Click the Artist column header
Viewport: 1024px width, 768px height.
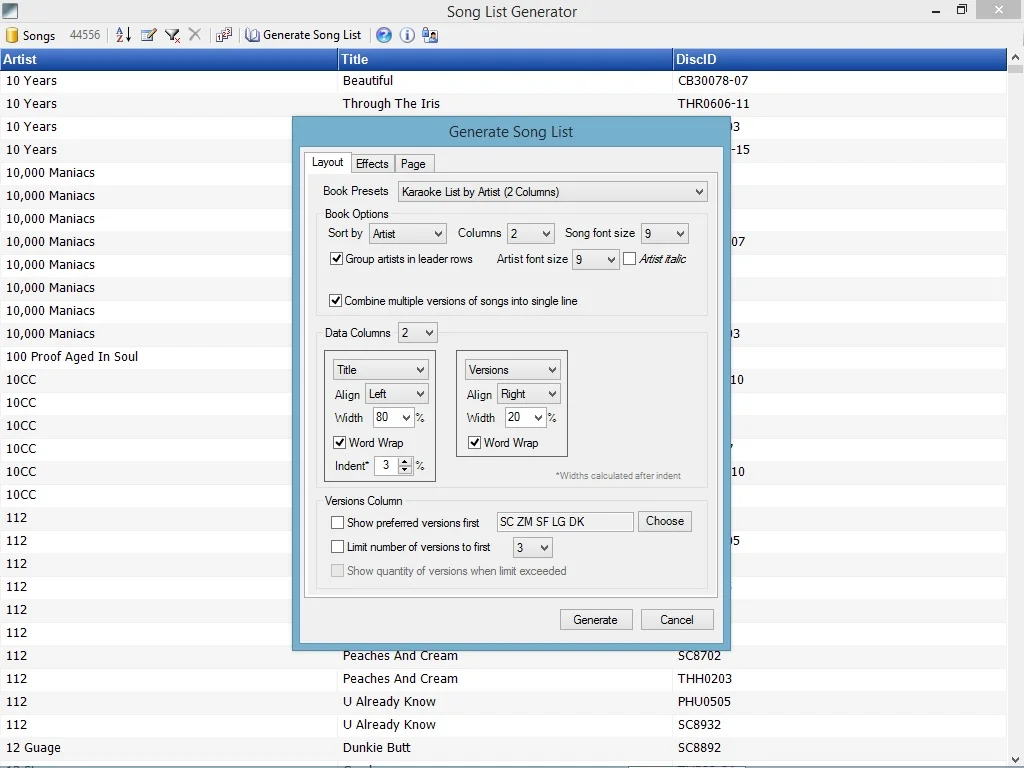168,59
